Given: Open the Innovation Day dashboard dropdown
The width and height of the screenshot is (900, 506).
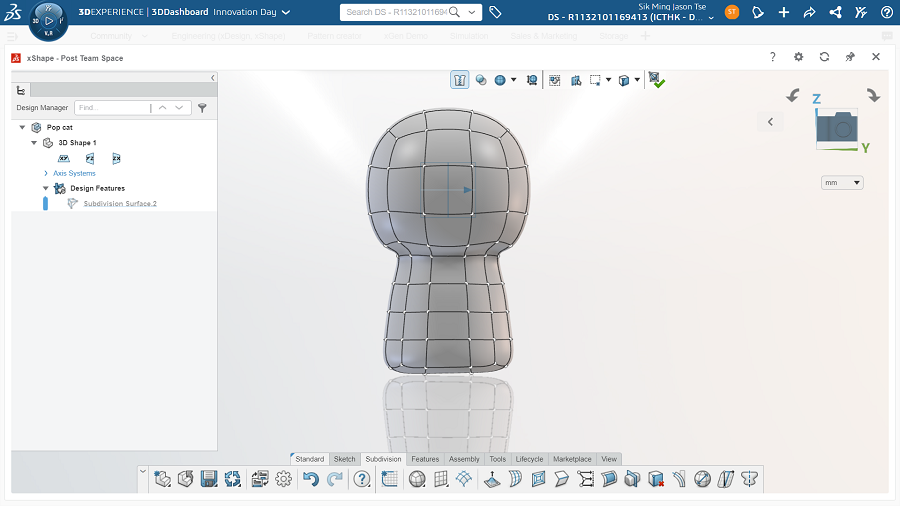Looking at the screenshot, I should [x=286, y=12].
